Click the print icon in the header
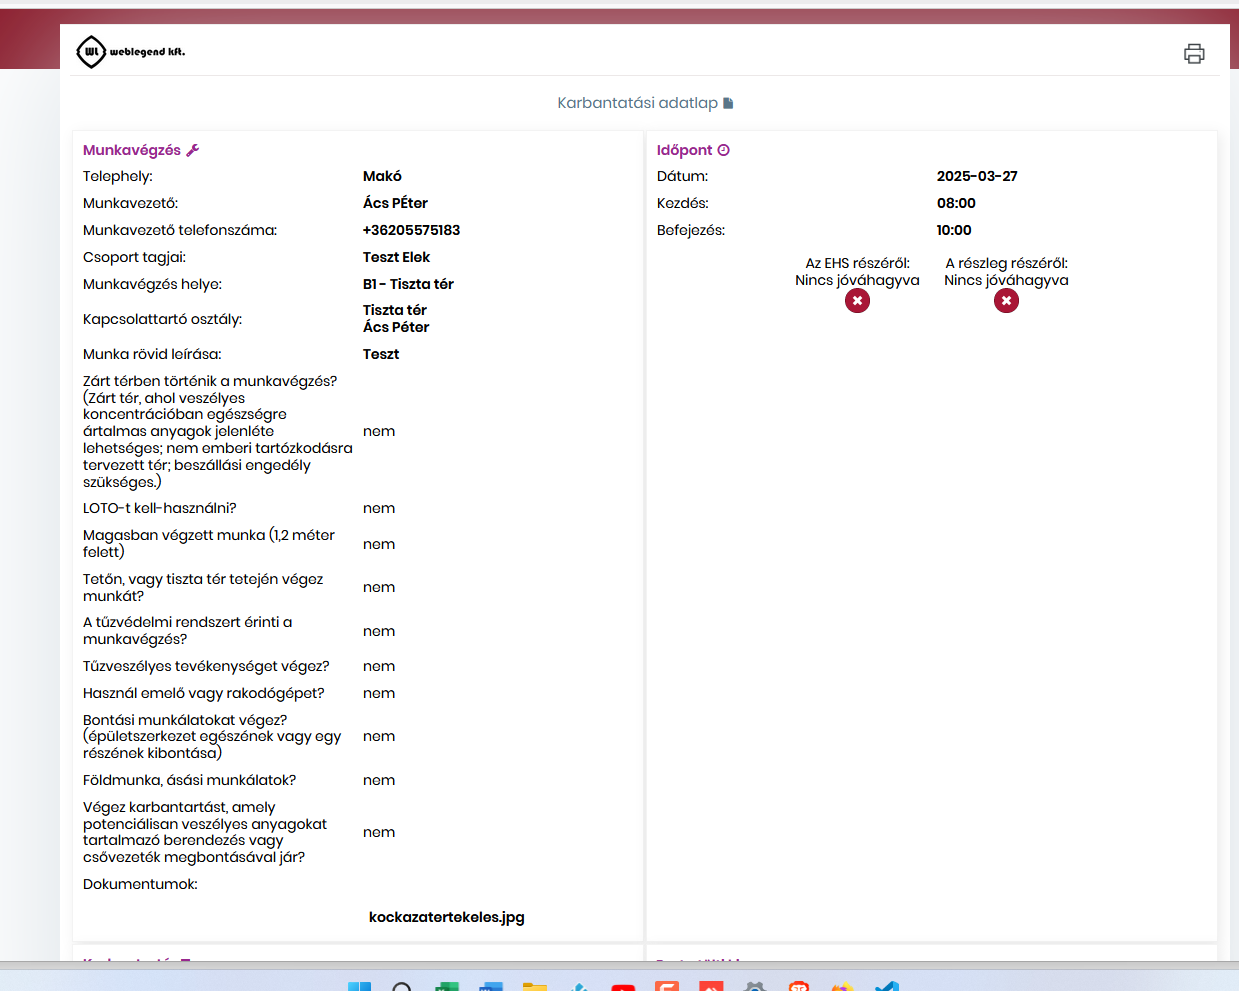This screenshot has height=991, width=1239. coord(1194,54)
